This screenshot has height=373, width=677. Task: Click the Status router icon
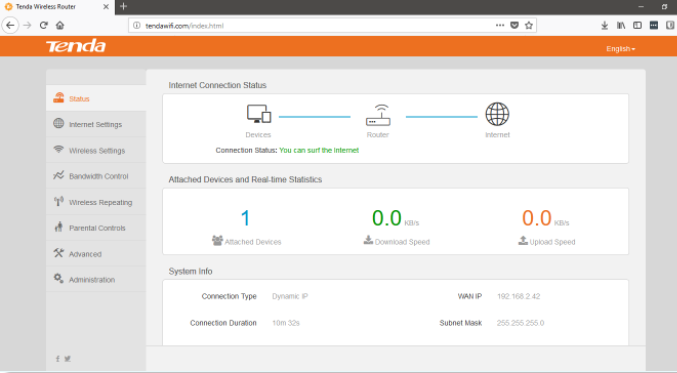click(x=59, y=98)
